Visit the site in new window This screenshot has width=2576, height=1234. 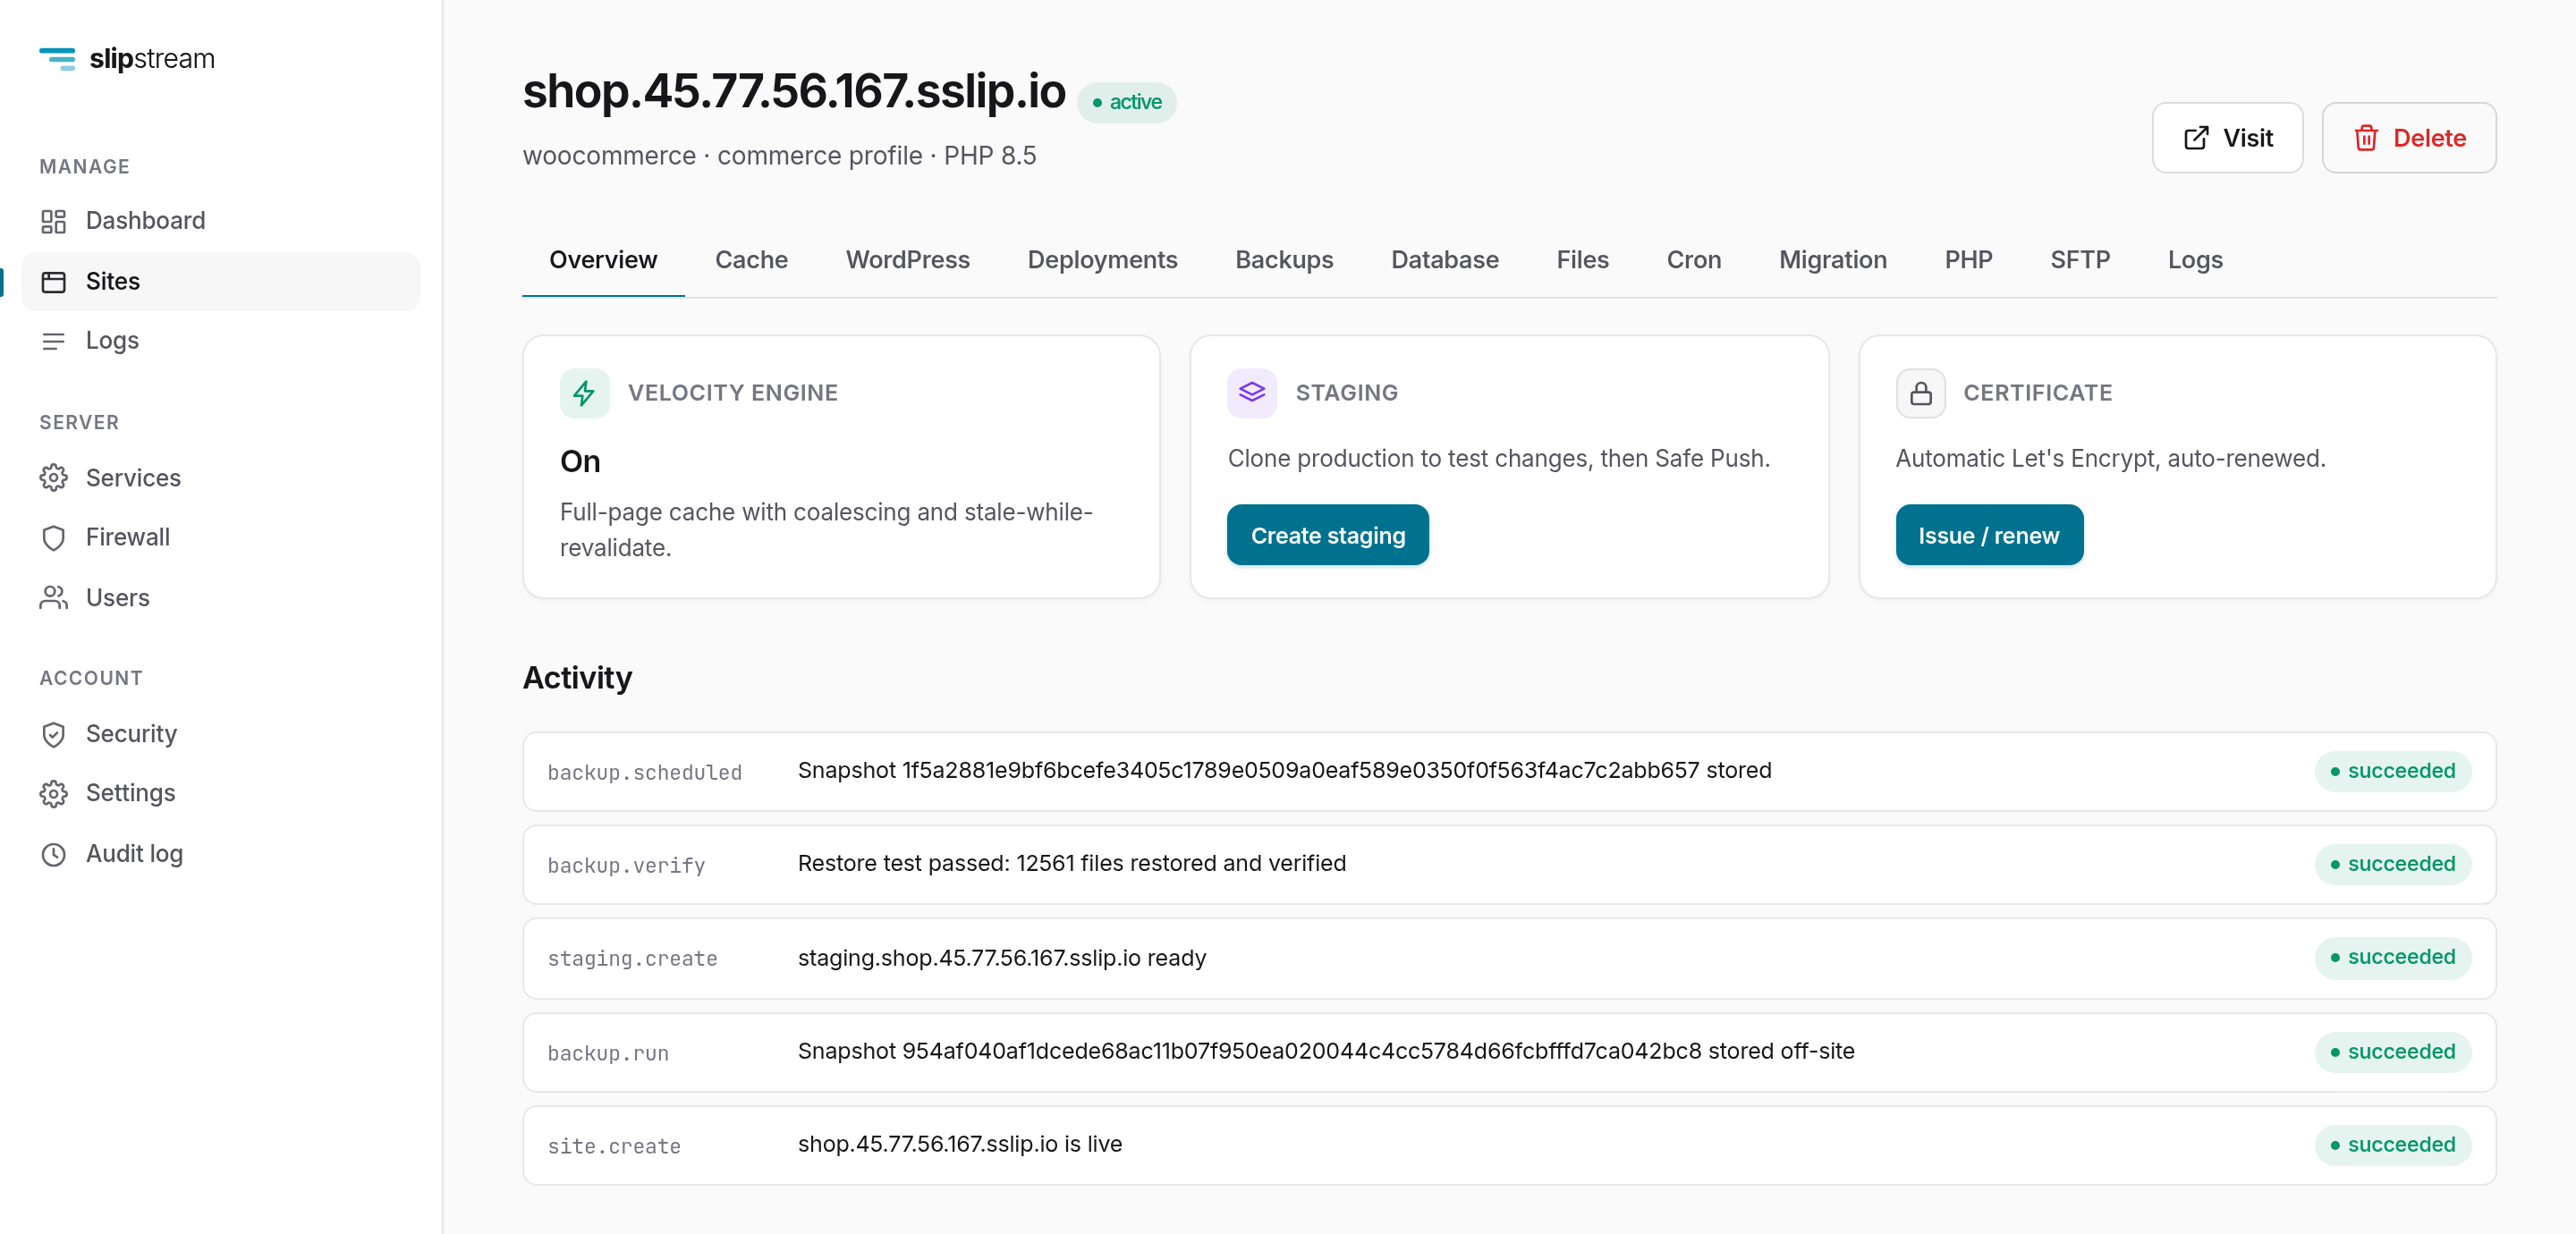click(2226, 138)
